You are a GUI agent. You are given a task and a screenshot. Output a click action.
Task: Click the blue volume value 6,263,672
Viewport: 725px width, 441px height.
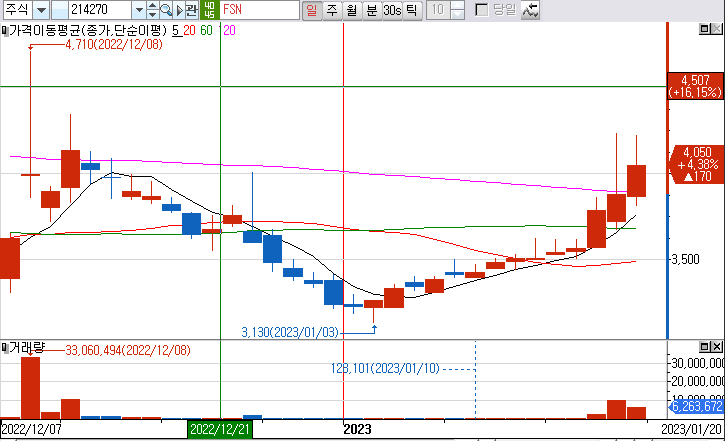(x=697, y=406)
